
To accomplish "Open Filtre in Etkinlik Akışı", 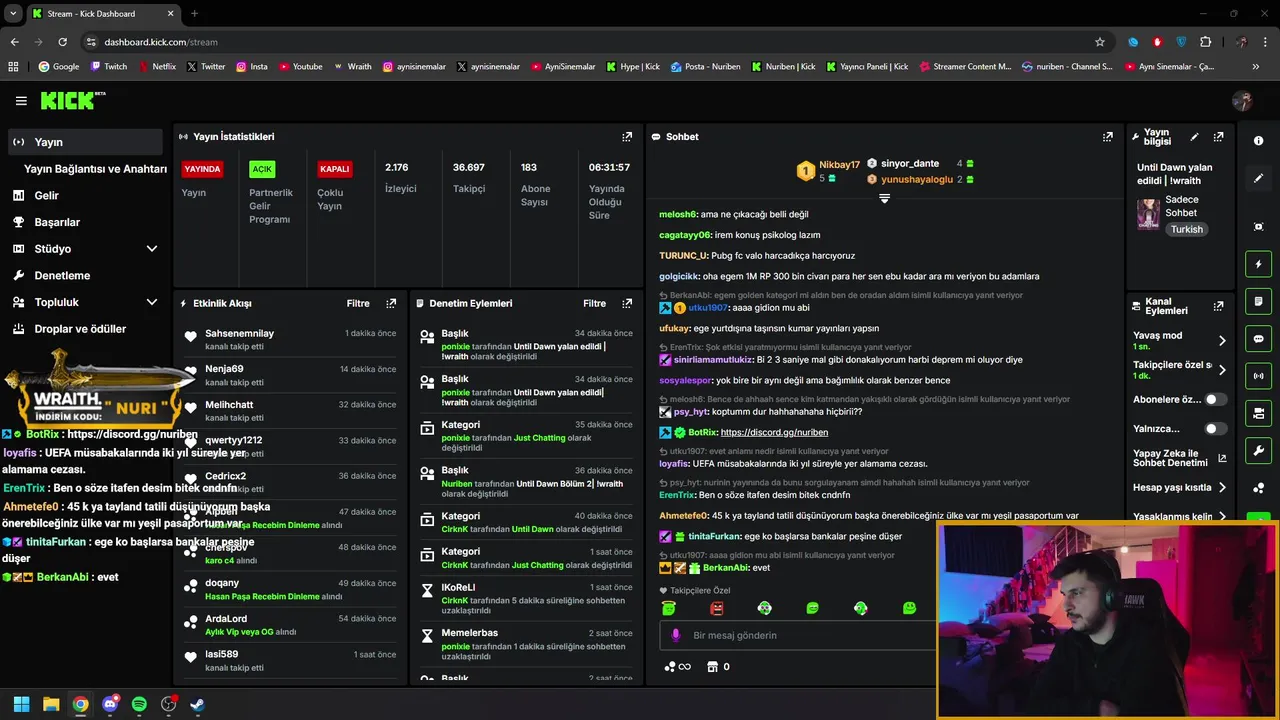I will (x=358, y=303).
